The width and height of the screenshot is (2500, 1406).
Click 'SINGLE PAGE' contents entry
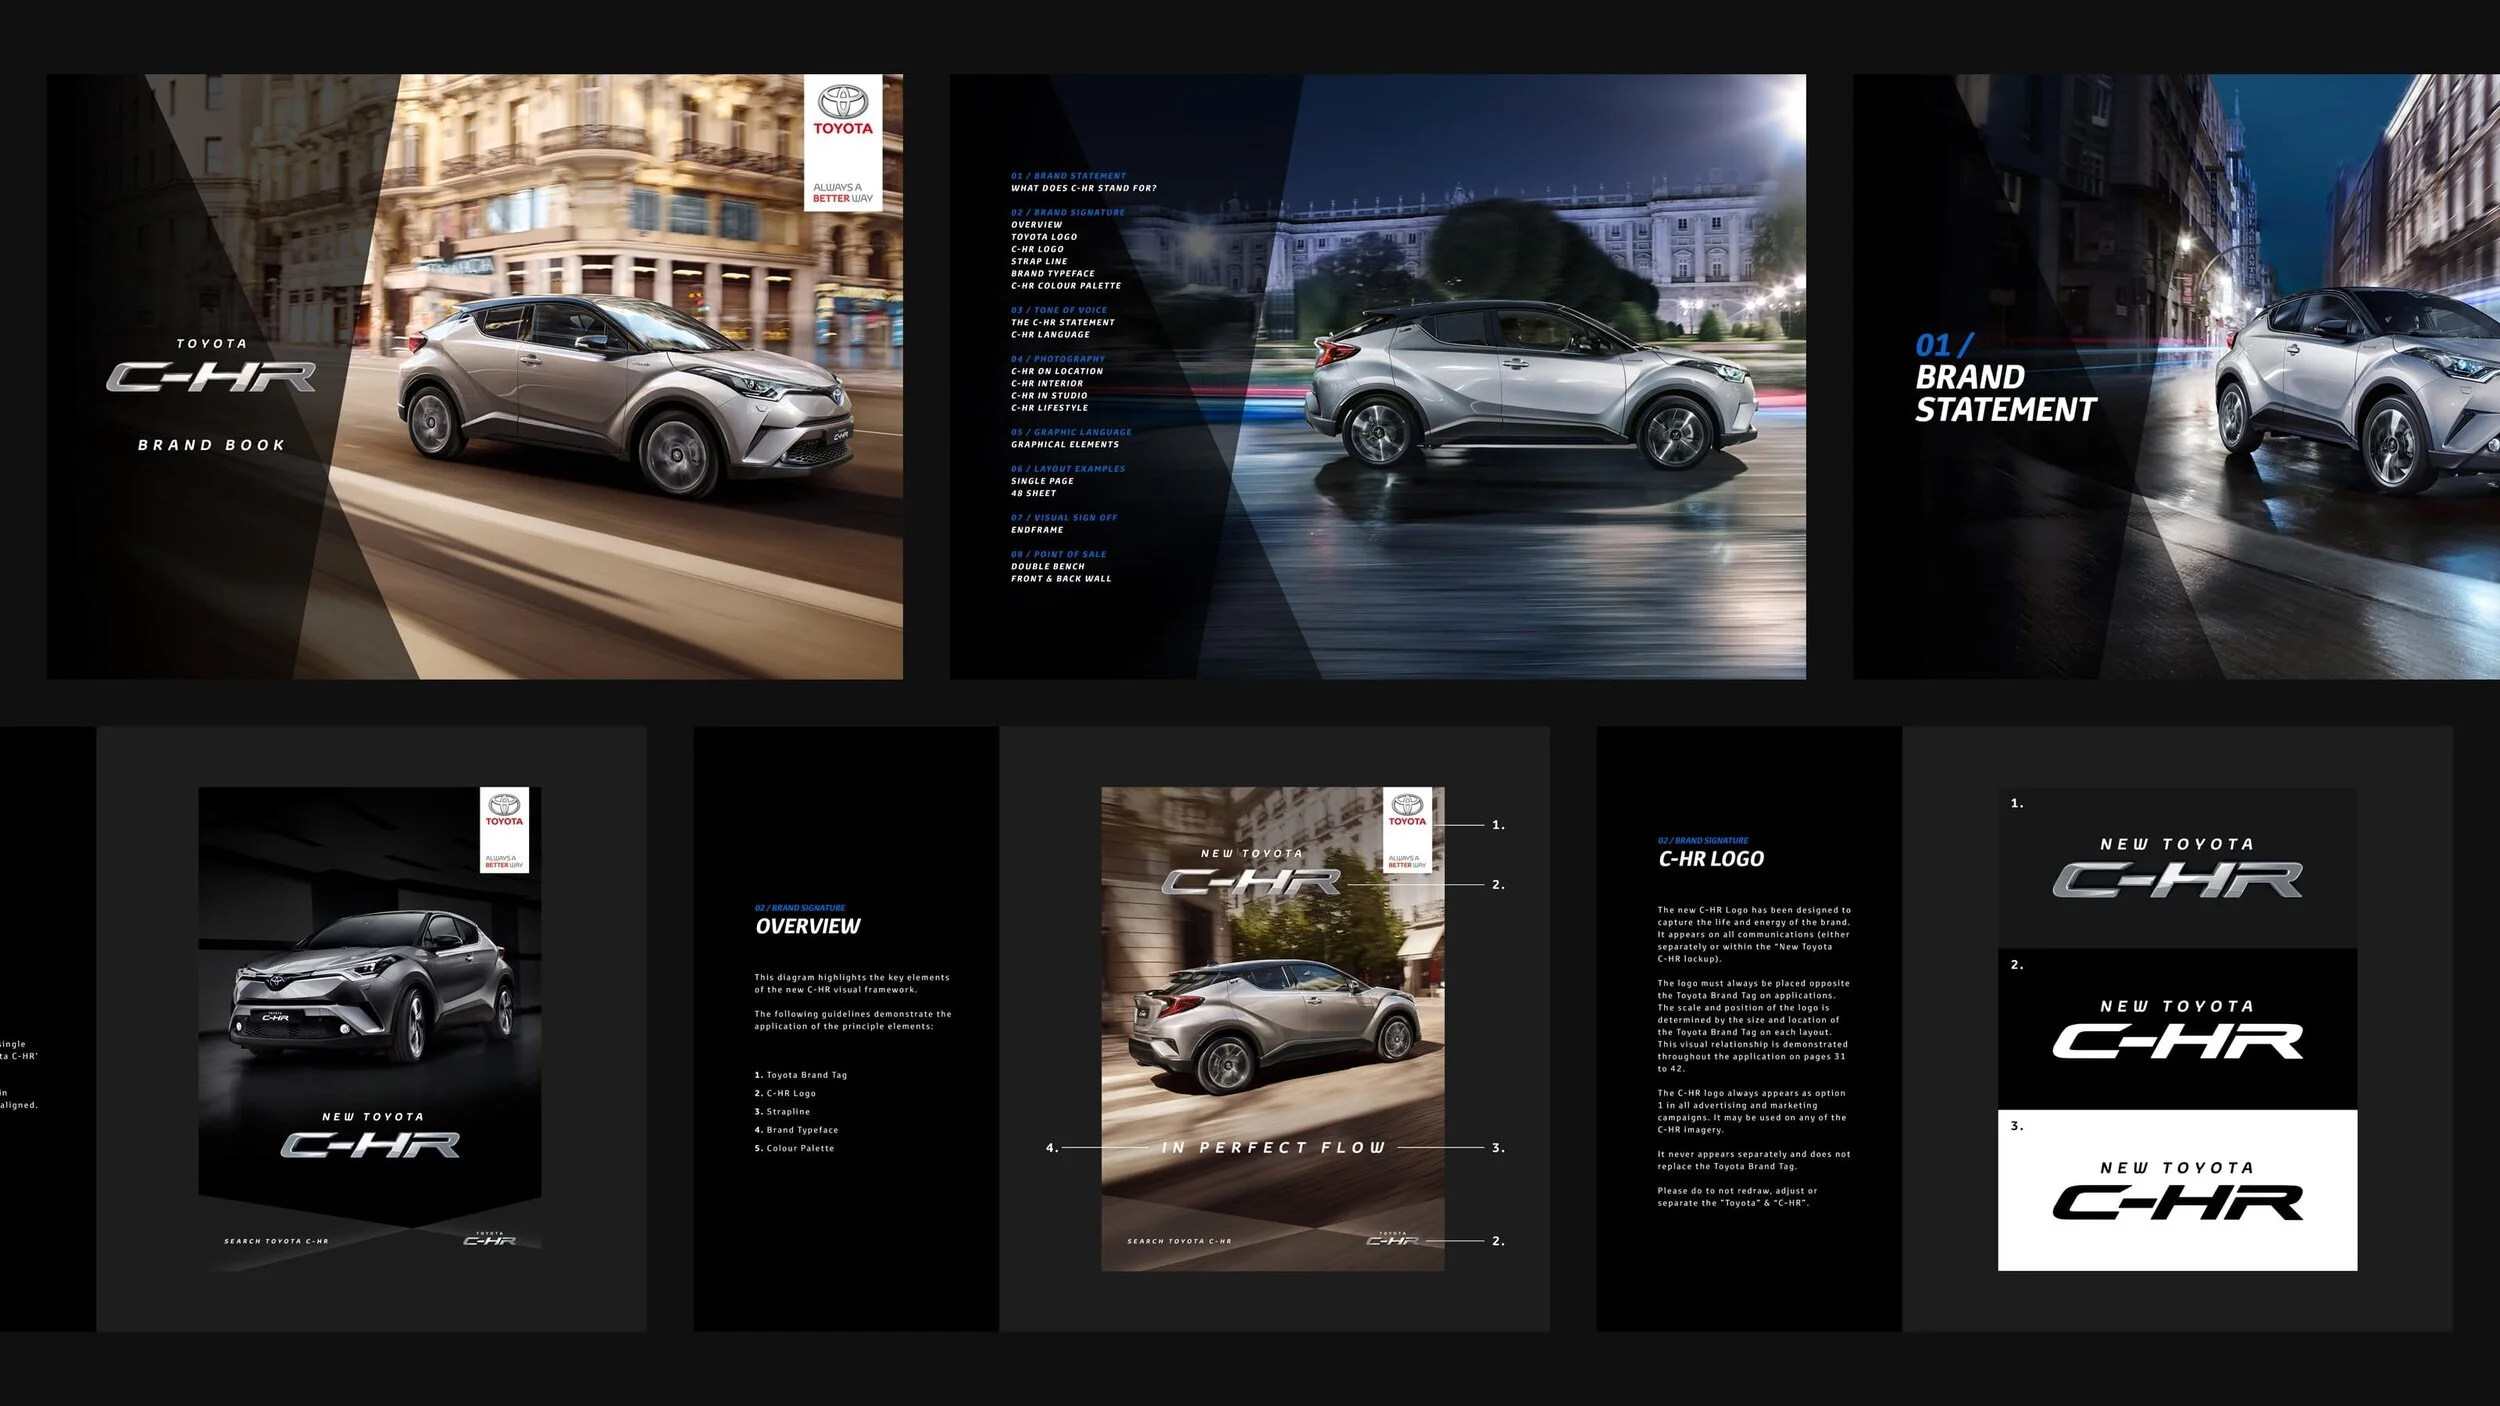point(1042,481)
